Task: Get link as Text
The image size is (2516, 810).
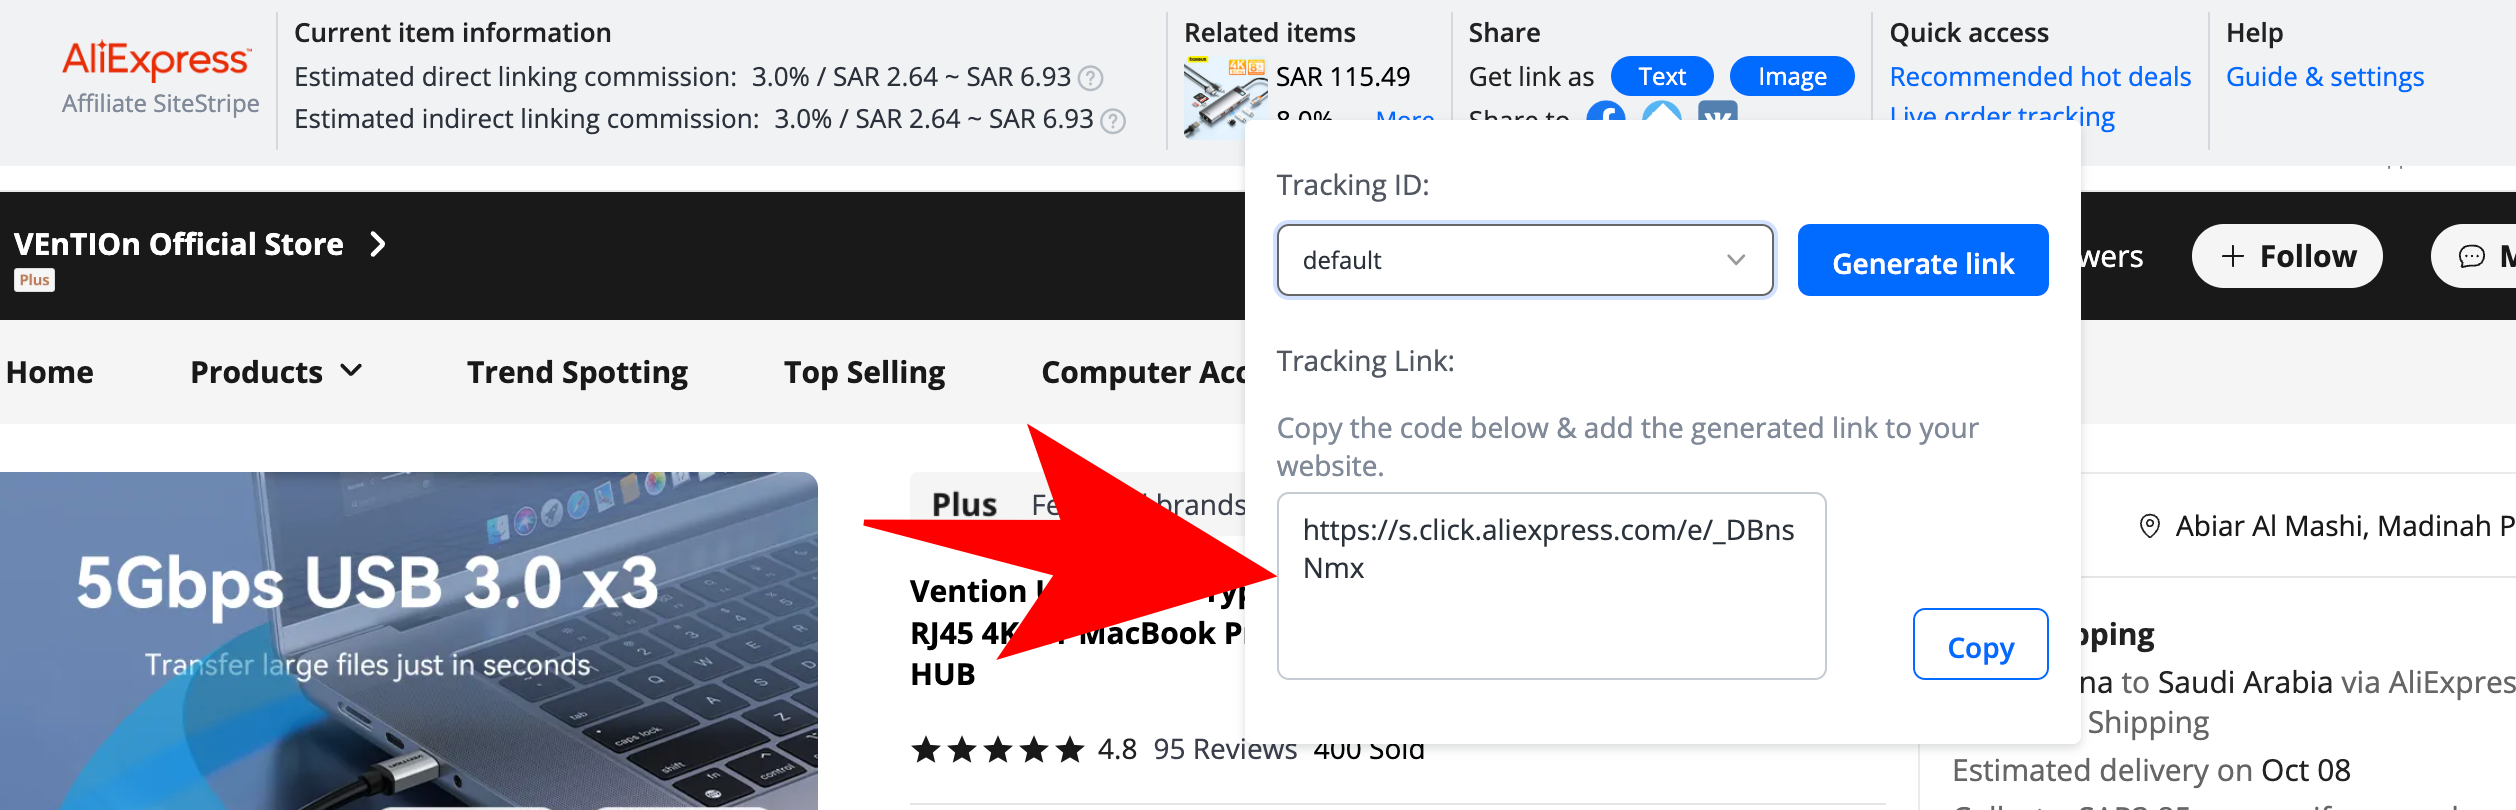Action: 1662,77
